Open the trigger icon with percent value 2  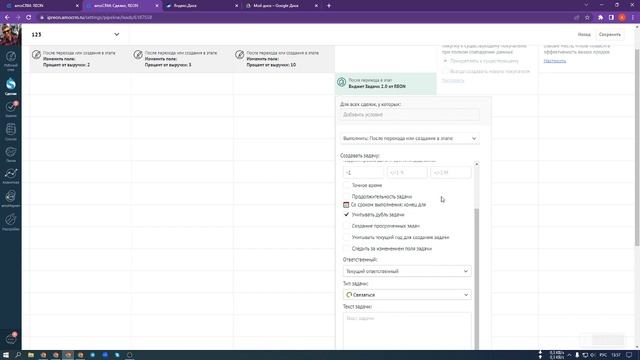(36, 54)
